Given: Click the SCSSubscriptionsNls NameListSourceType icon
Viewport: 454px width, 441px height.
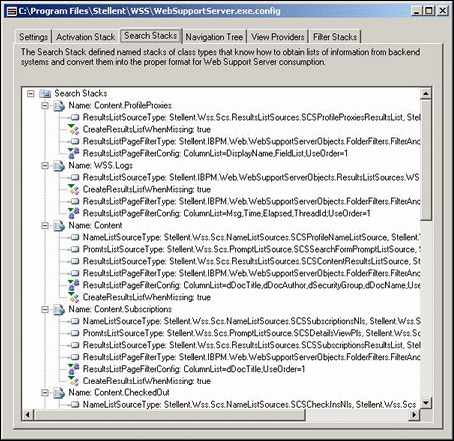Looking at the screenshot, I should point(75,321).
